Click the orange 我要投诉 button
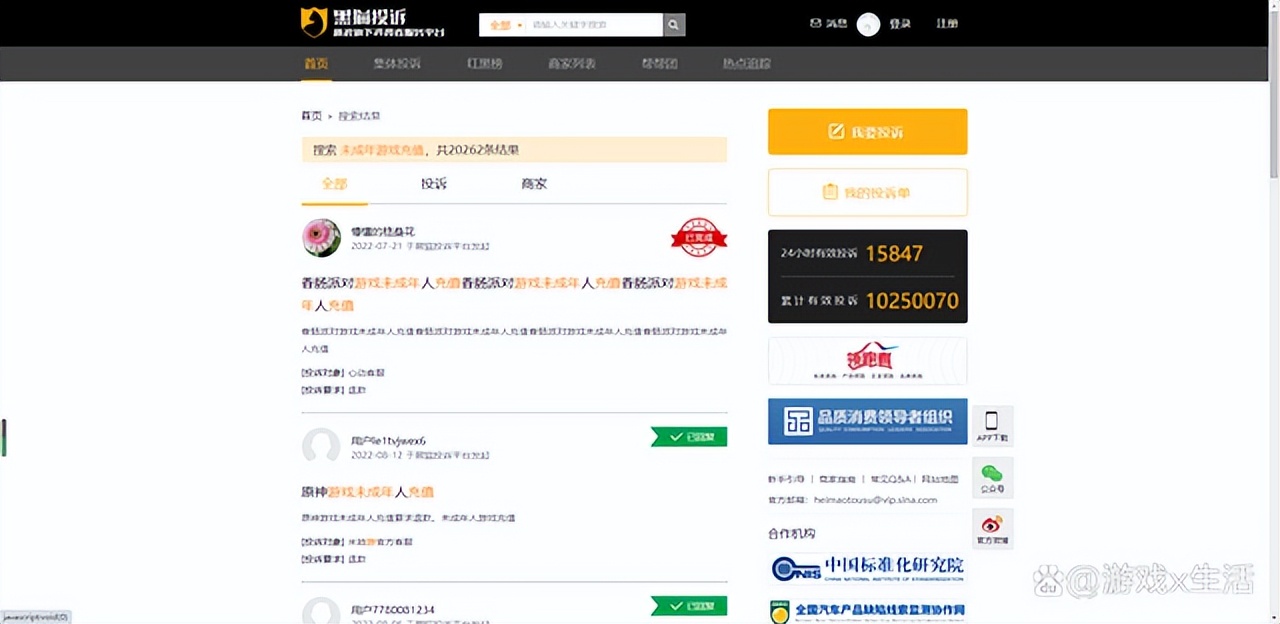 [866, 131]
